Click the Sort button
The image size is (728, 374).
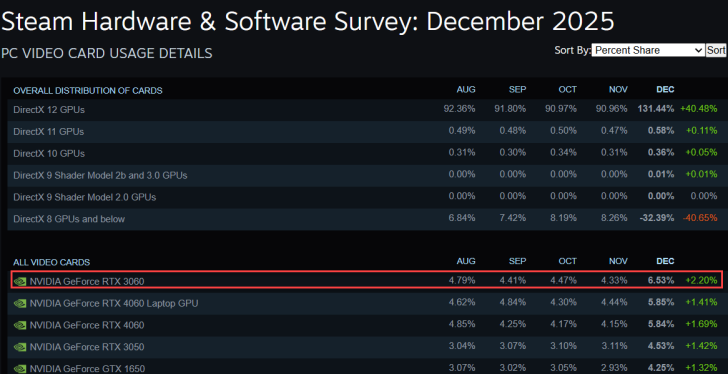pos(716,50)
